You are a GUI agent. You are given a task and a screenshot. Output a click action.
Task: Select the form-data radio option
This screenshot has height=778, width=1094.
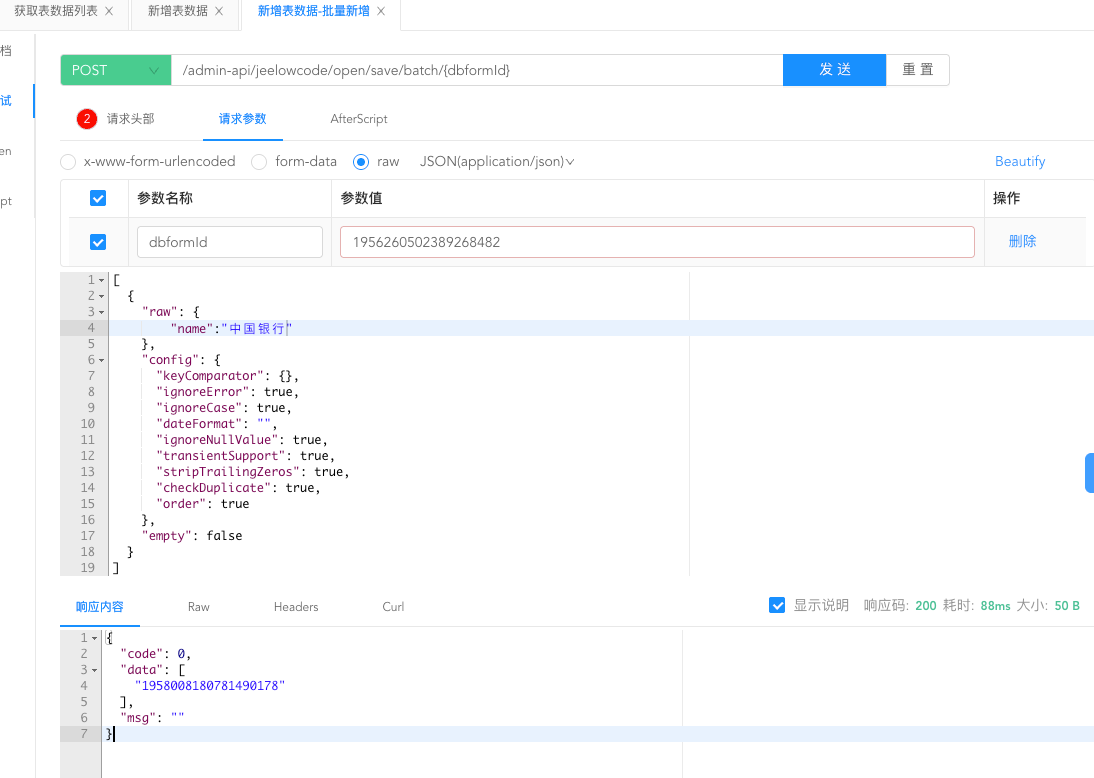(259, 162)
